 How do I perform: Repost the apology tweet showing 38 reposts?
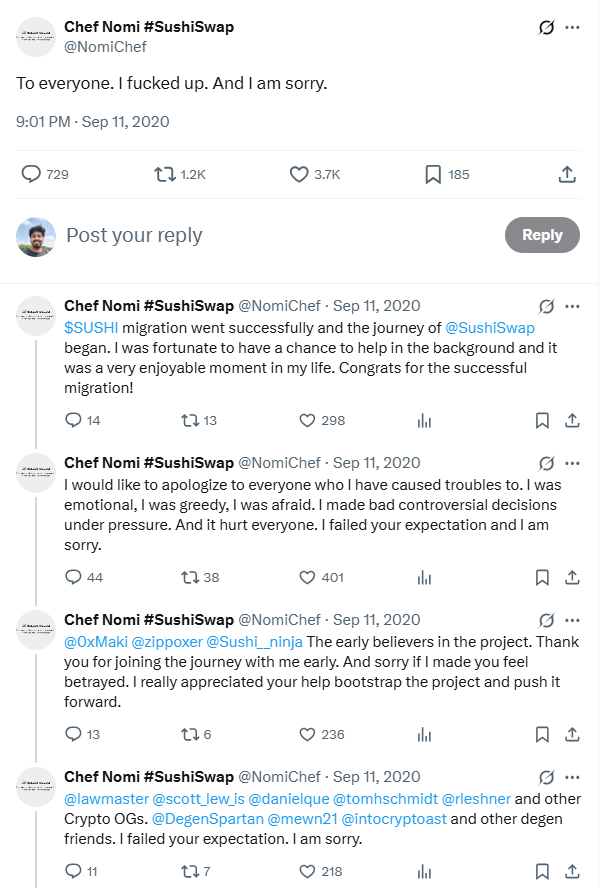[x=190, y=578]
